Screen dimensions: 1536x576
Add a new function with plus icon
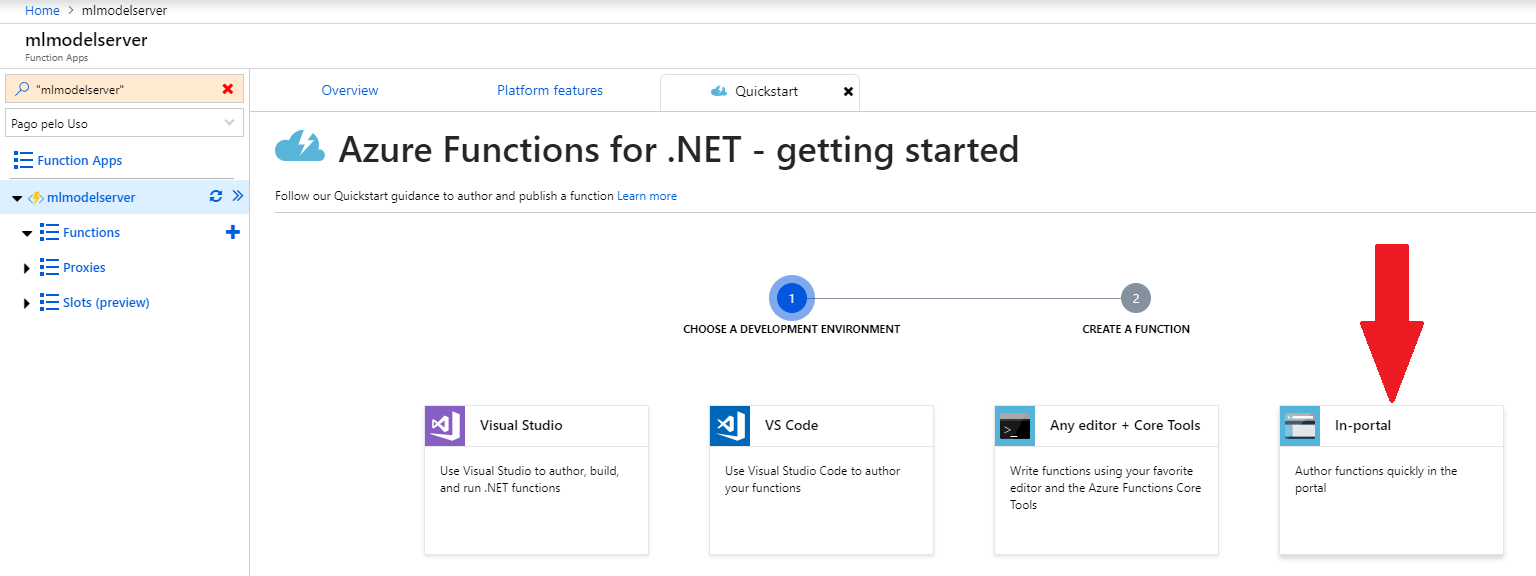(233, 232)
